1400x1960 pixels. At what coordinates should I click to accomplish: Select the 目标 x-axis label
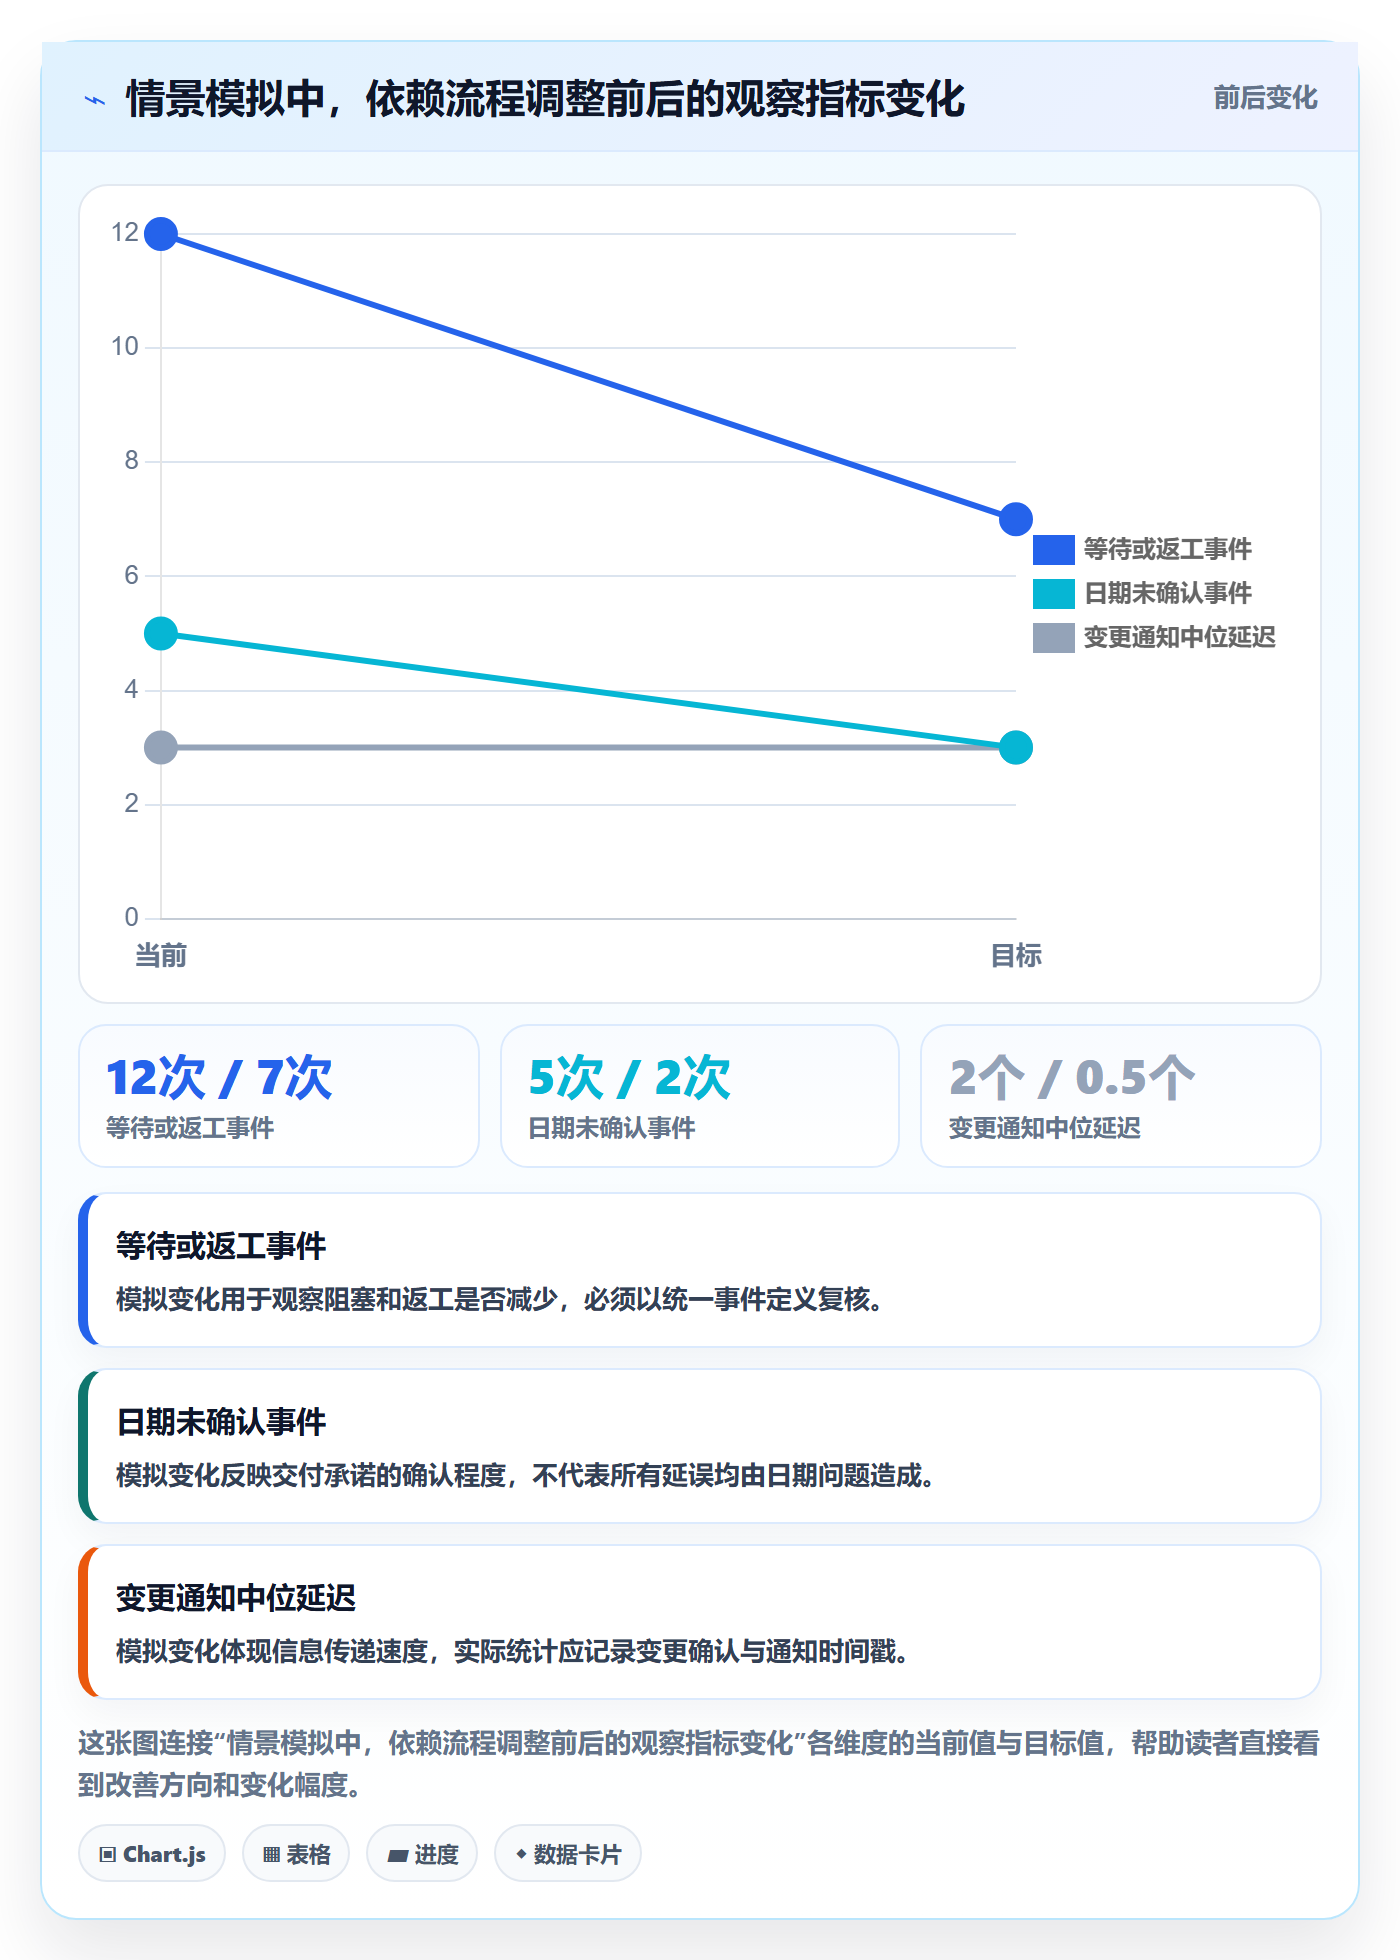(1016, 956)
